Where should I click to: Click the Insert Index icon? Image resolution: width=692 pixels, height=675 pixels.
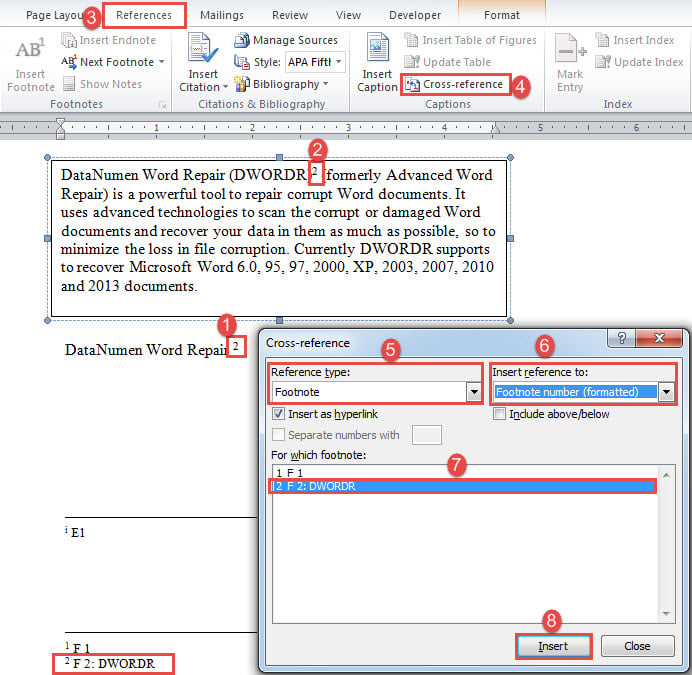click(x=602, y=40)
